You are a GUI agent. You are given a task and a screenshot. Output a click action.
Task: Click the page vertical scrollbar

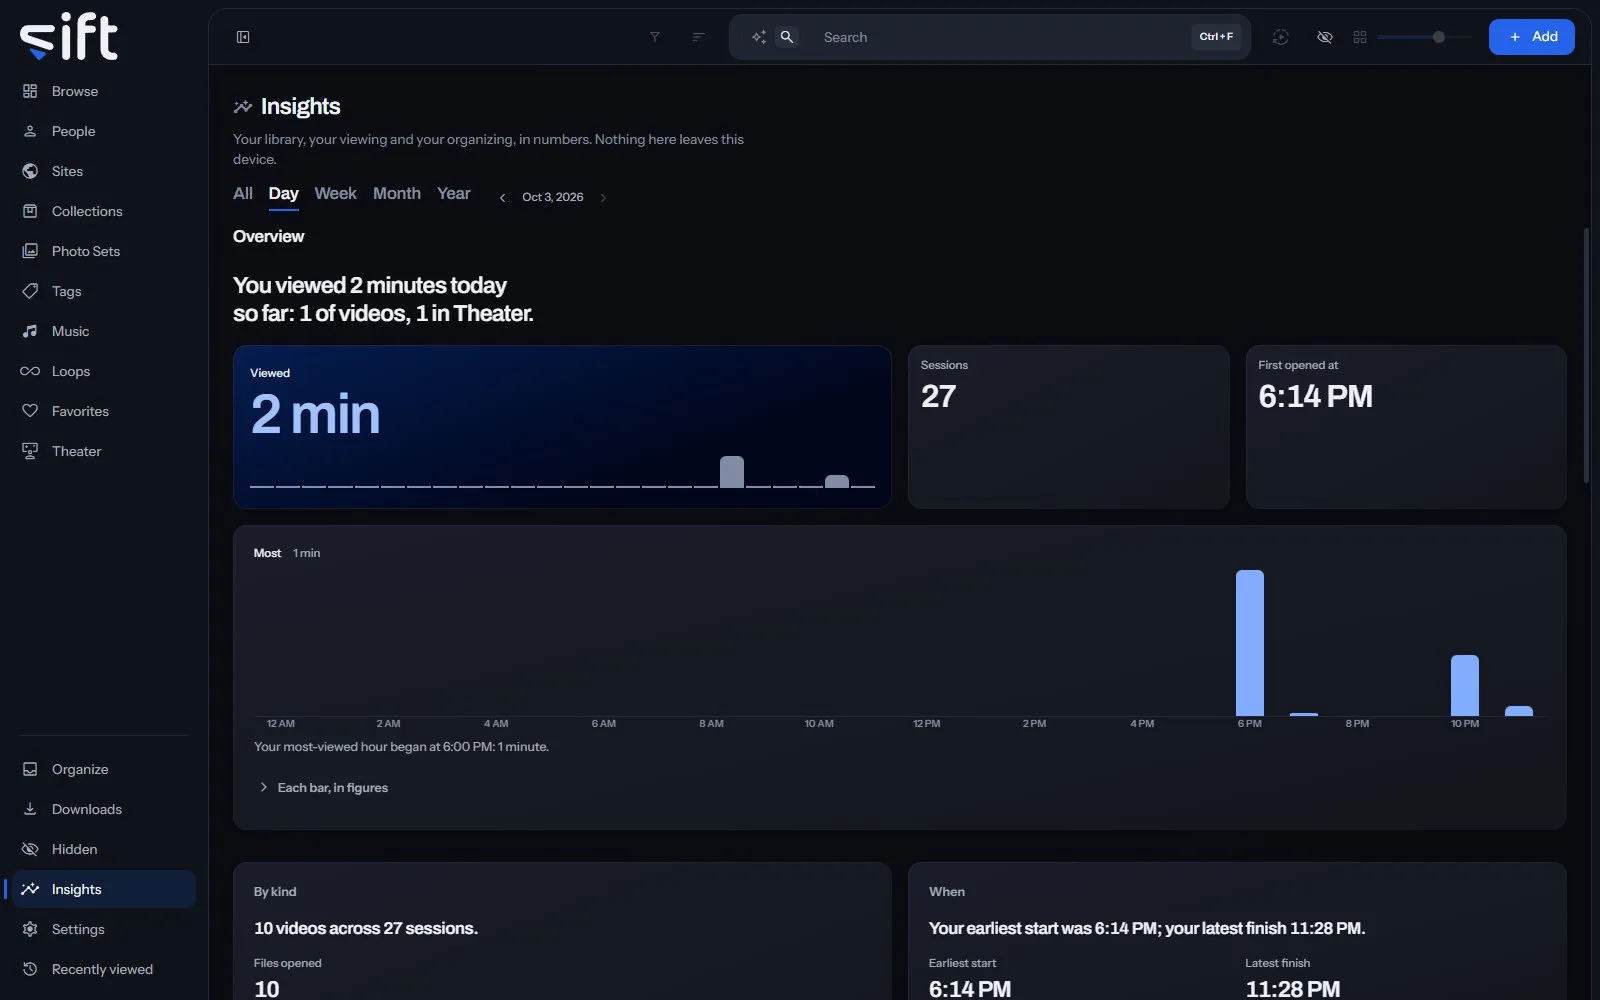(x=1586, y=356)
